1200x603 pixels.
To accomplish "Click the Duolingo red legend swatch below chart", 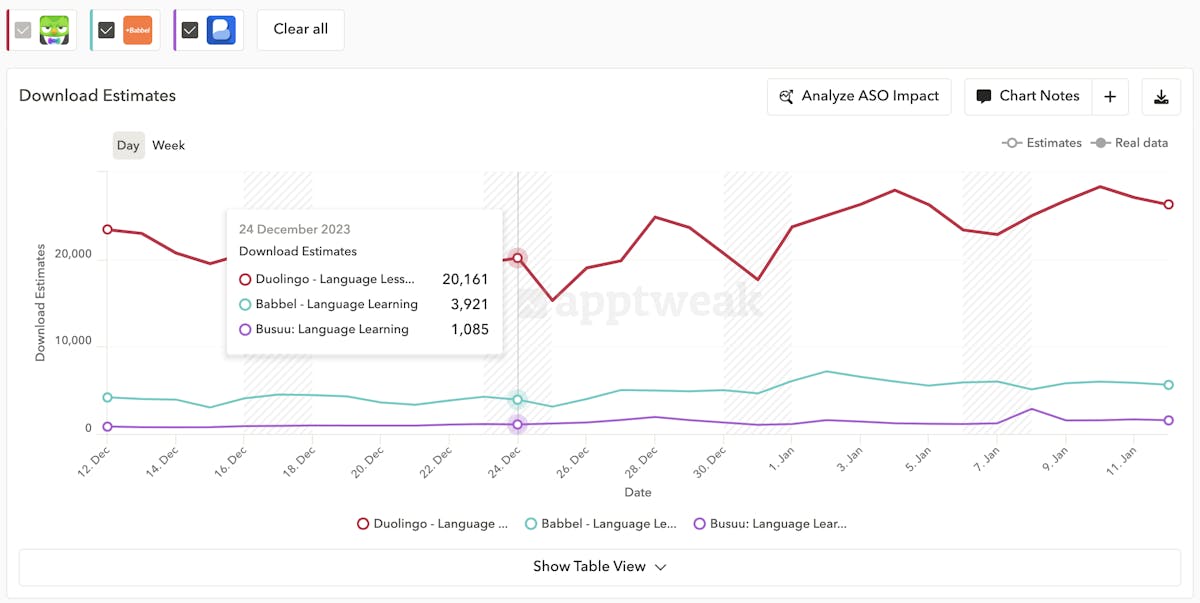I will (x=364, y=524).
